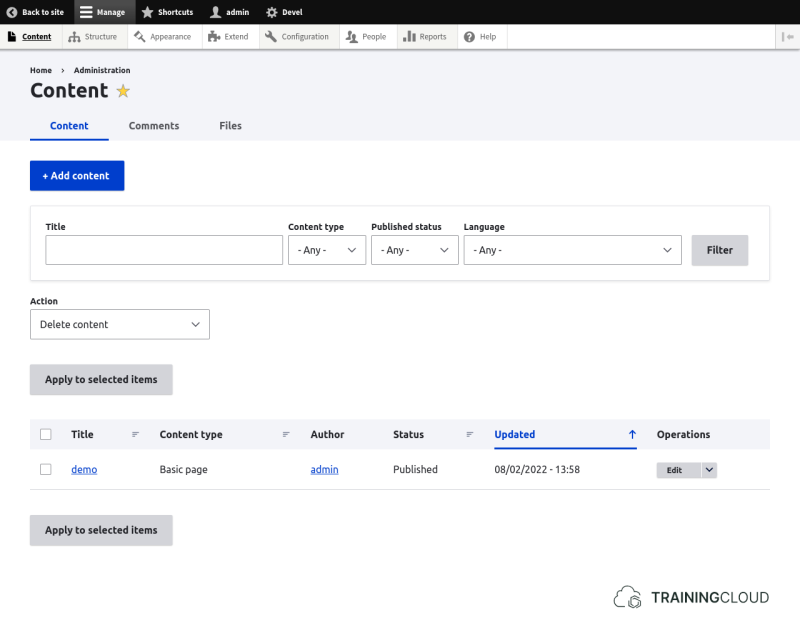Screen dimensions: 800x640
Task: Focus the Title filter text field
Action: pos(164,250)
